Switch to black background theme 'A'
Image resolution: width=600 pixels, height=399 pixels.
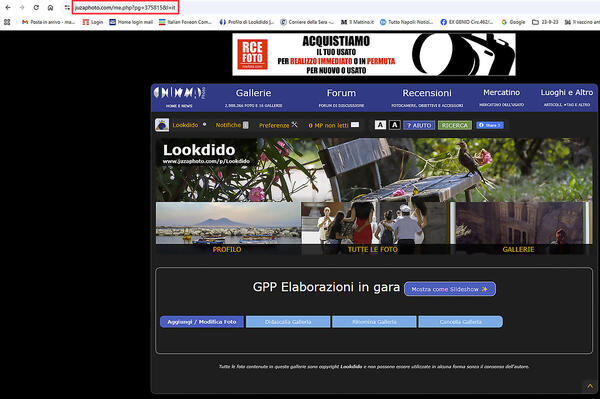(395, 125)
